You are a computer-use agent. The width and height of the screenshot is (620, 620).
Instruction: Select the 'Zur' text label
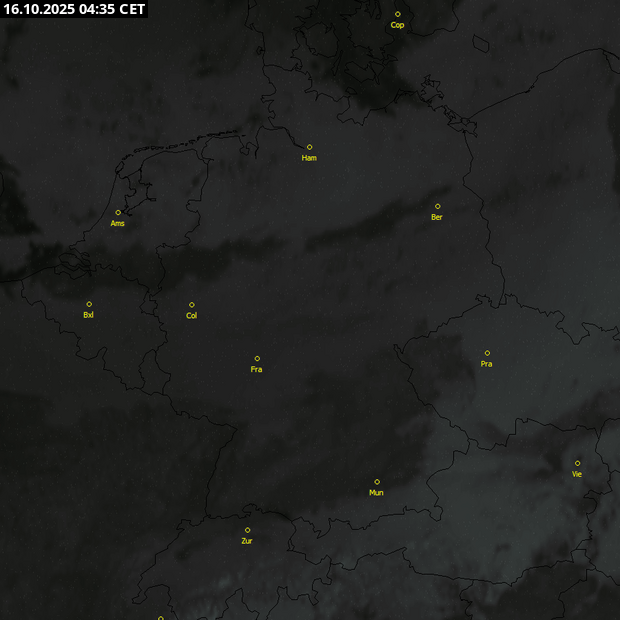click(247, 541)
